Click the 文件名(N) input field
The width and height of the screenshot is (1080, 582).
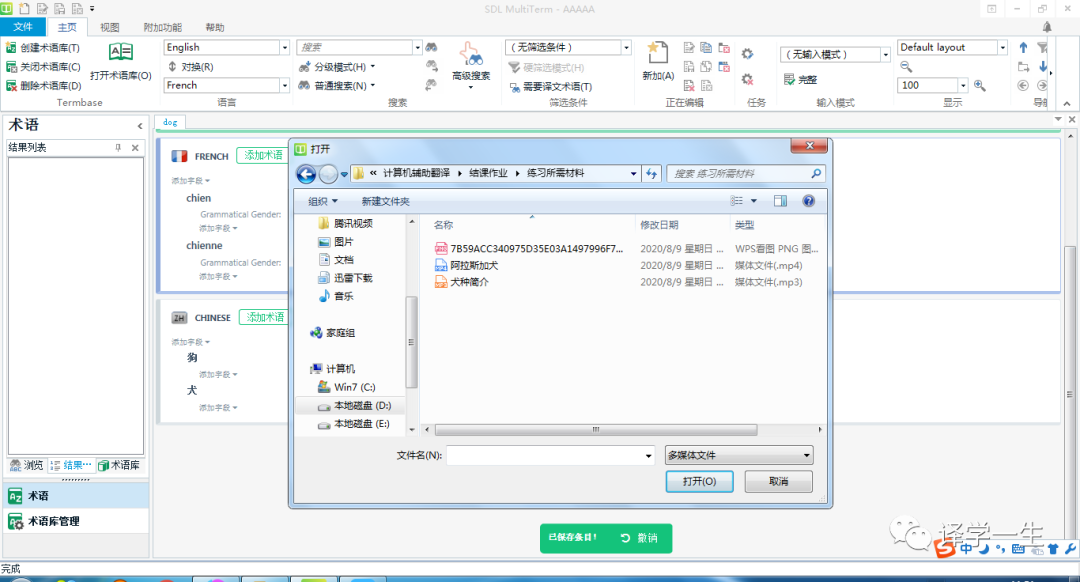[x=545, y=455]
